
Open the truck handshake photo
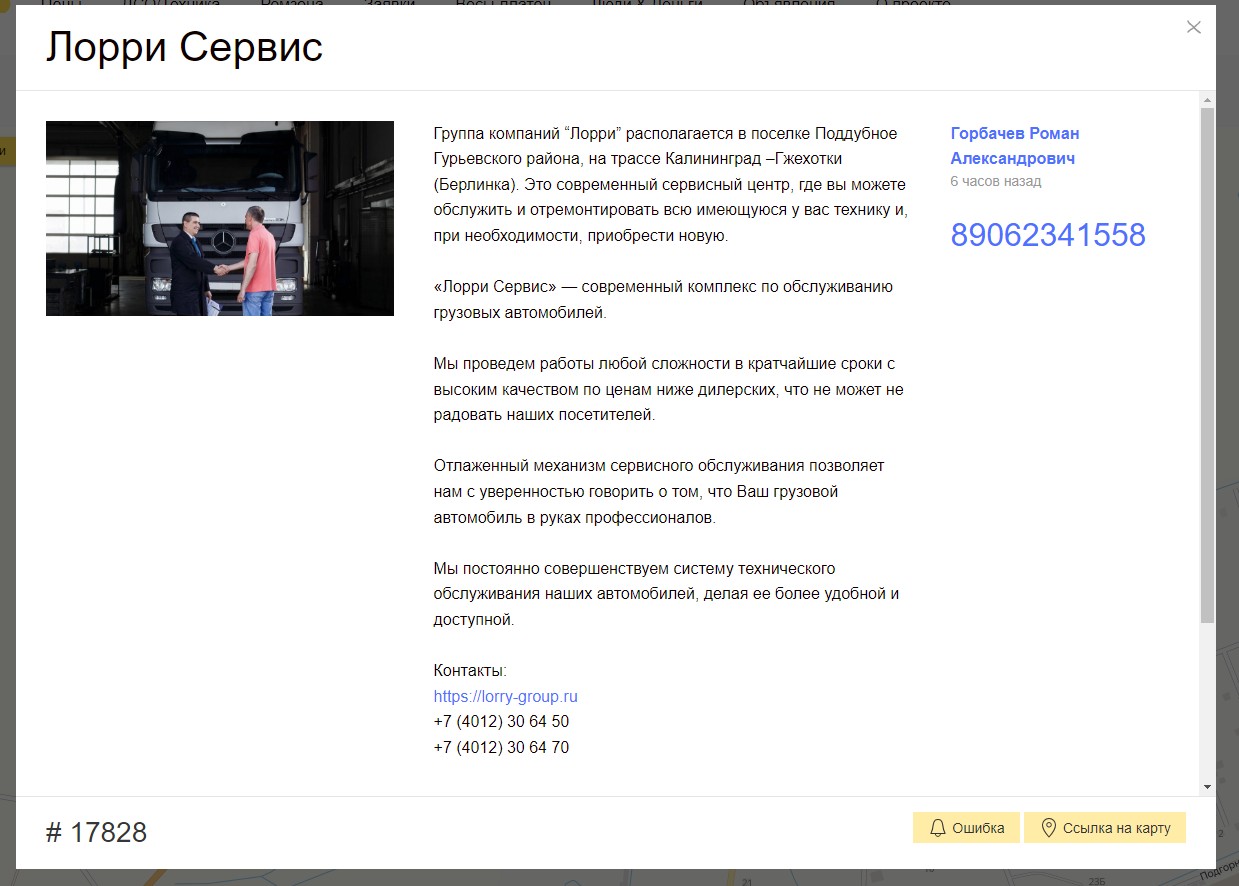[x=220, y=218]
